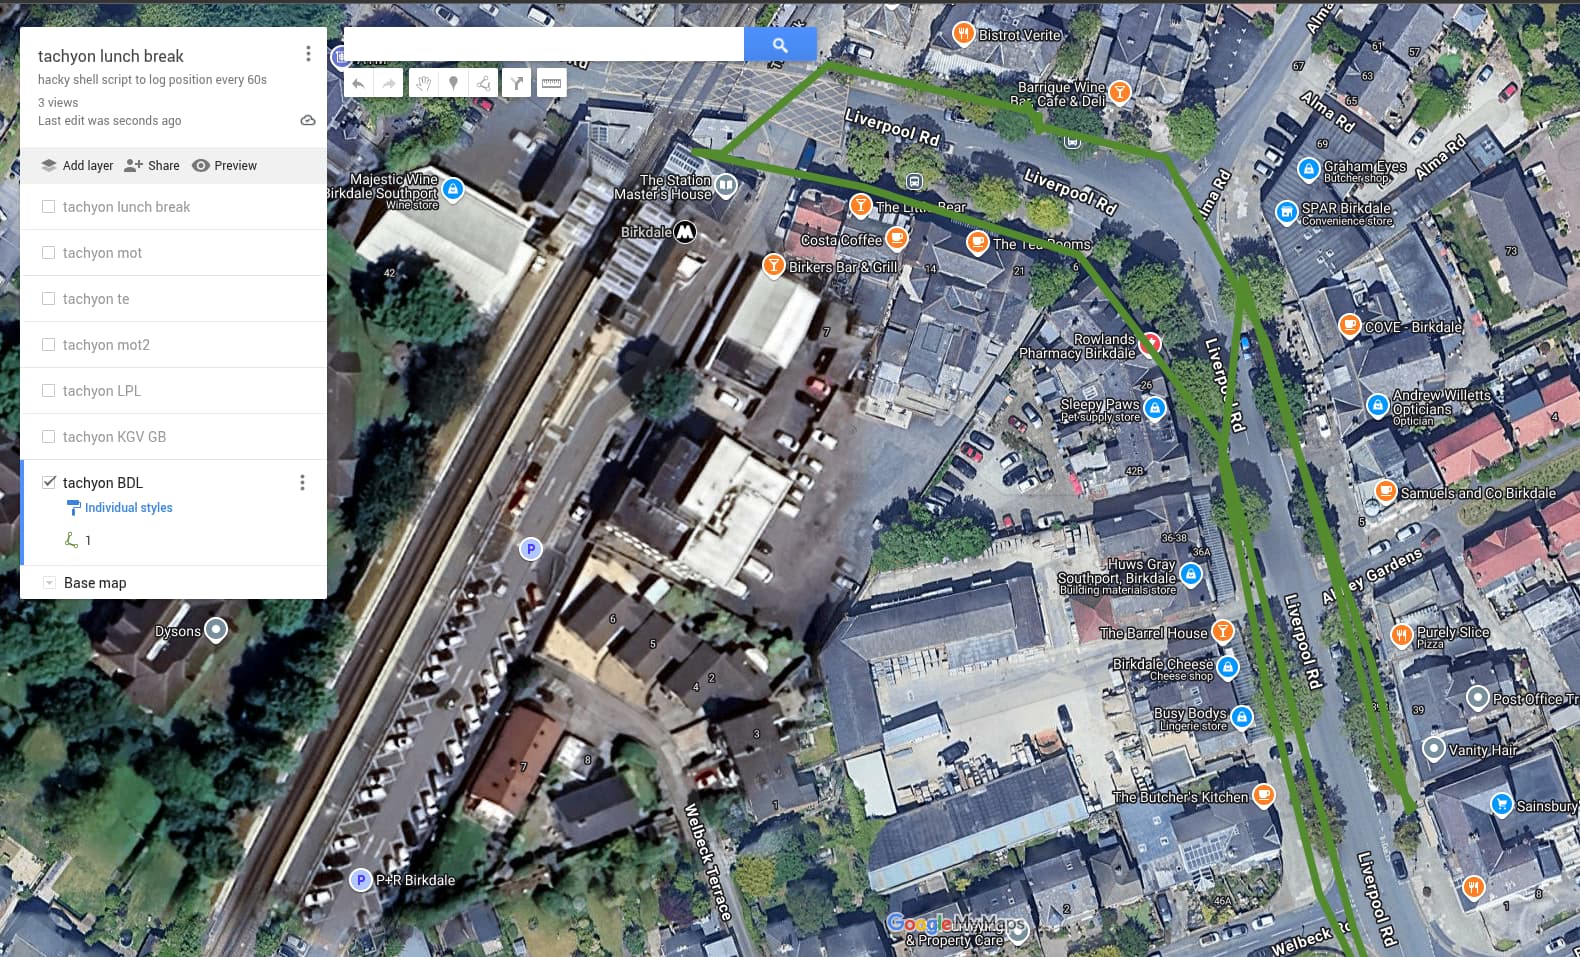
Task: Click the tachyon KGV GB layer name
Action: 114,437
